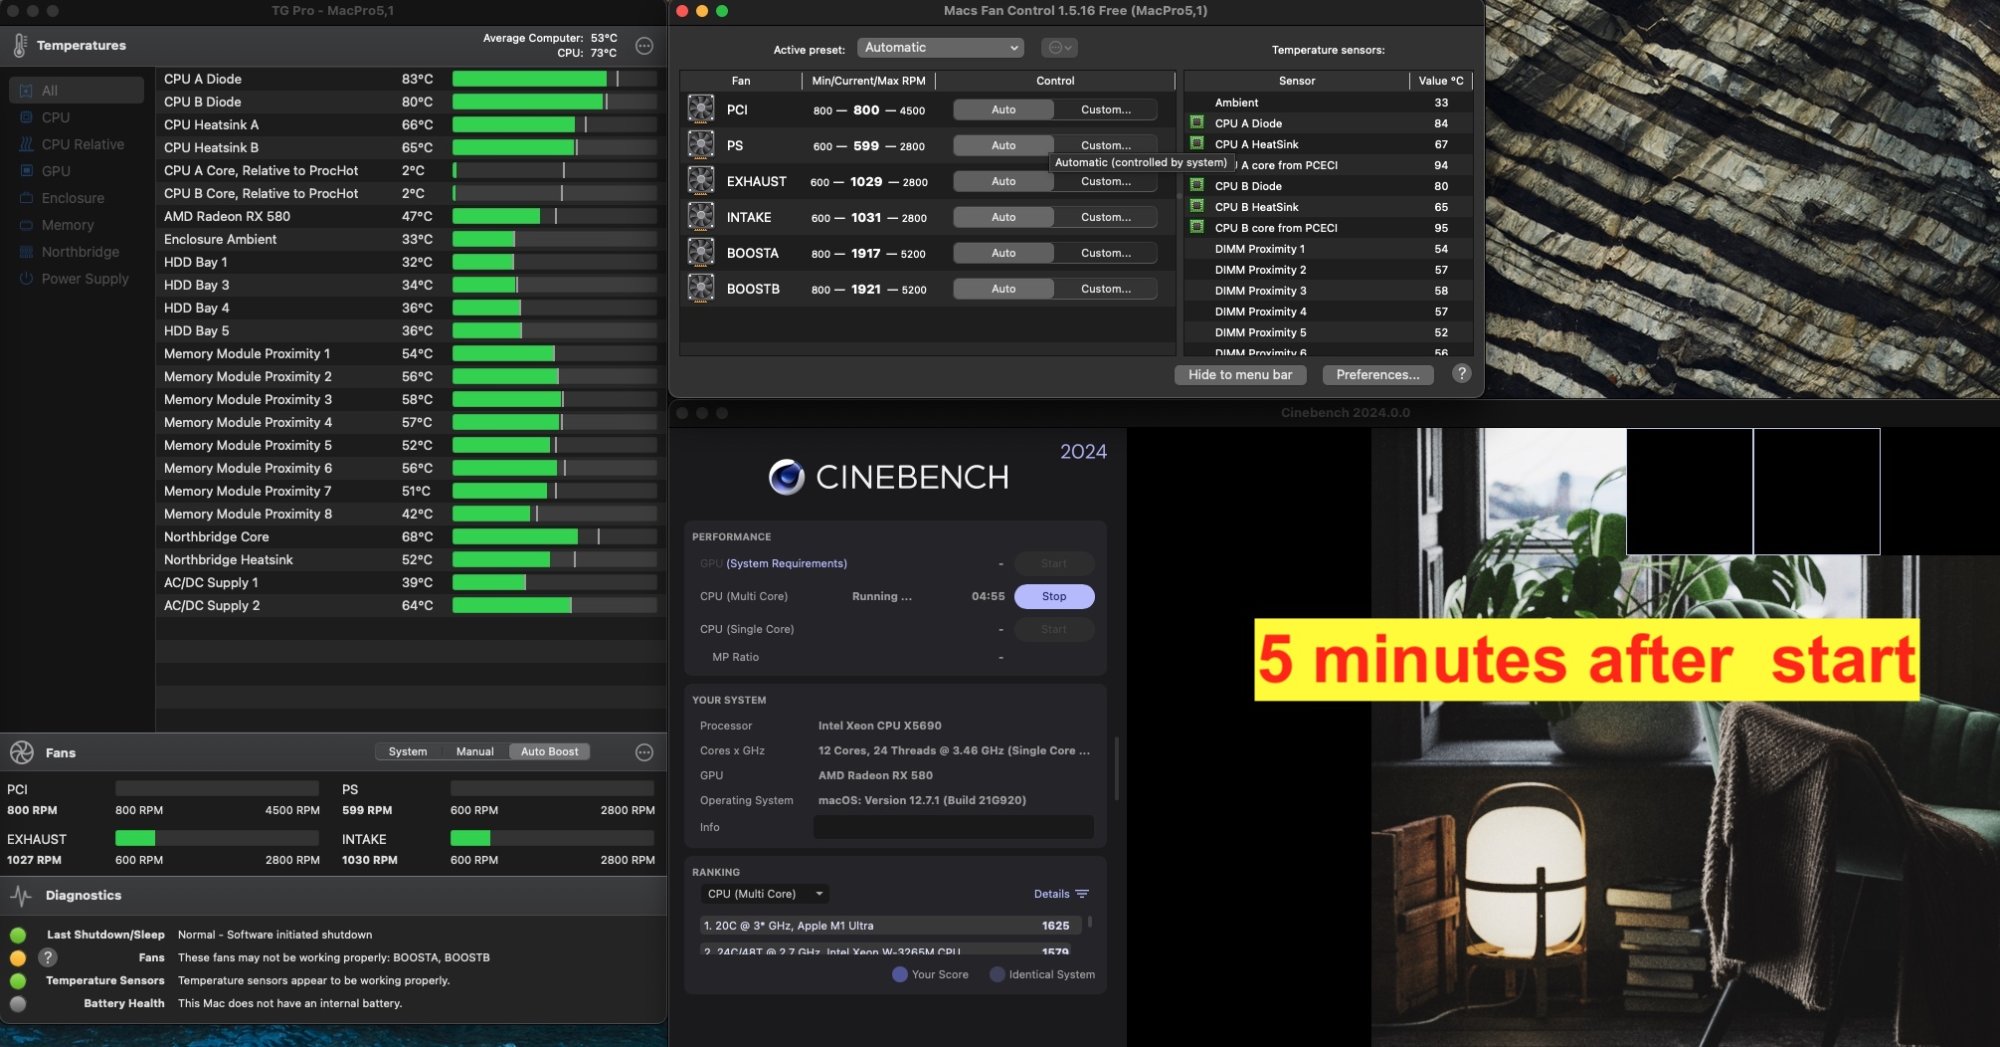Click the chip icon next to CPU B HeatSink sensor
This screenshot has width=2000, height=1047.
coord(1196,206)
